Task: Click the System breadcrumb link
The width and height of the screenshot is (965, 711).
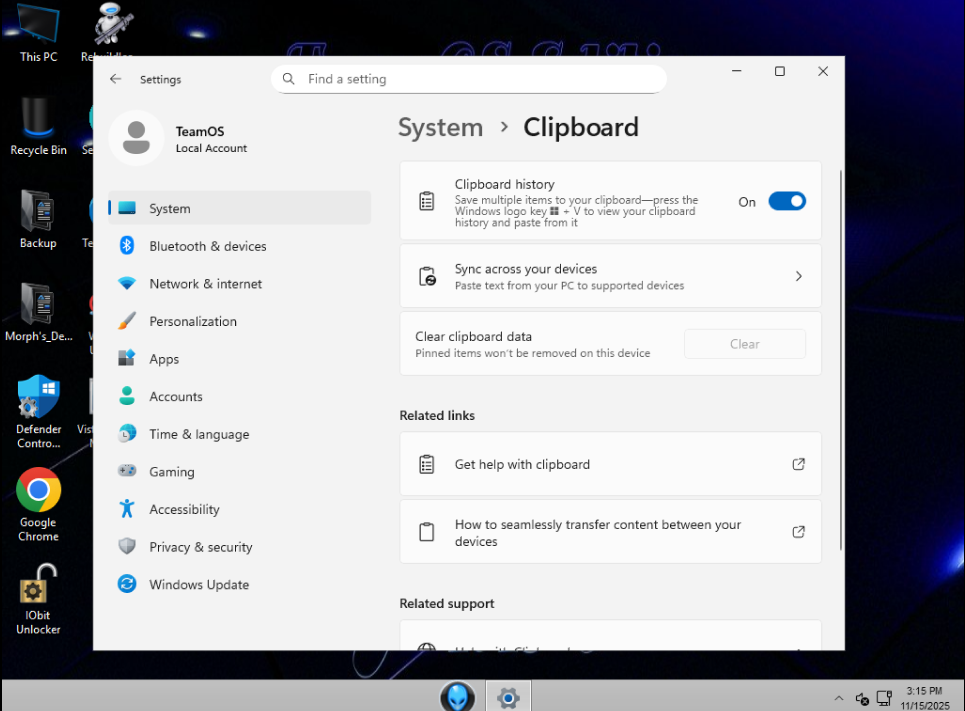Action: click(440, 128)
